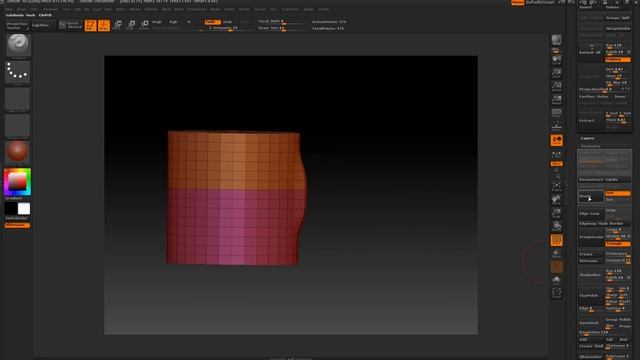Toggle the Transp transparency icon
This screenshot has height=360, width=640.
tap(556, 253)
